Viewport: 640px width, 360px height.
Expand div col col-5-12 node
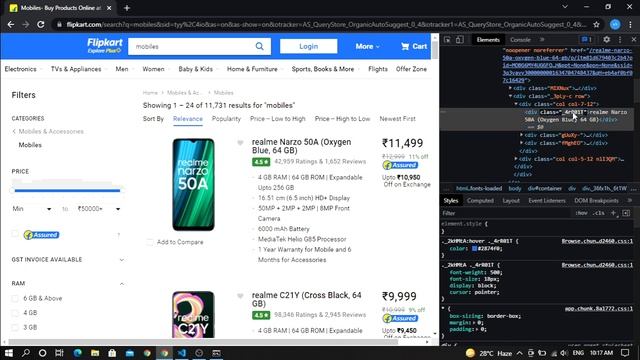(516, 159)
